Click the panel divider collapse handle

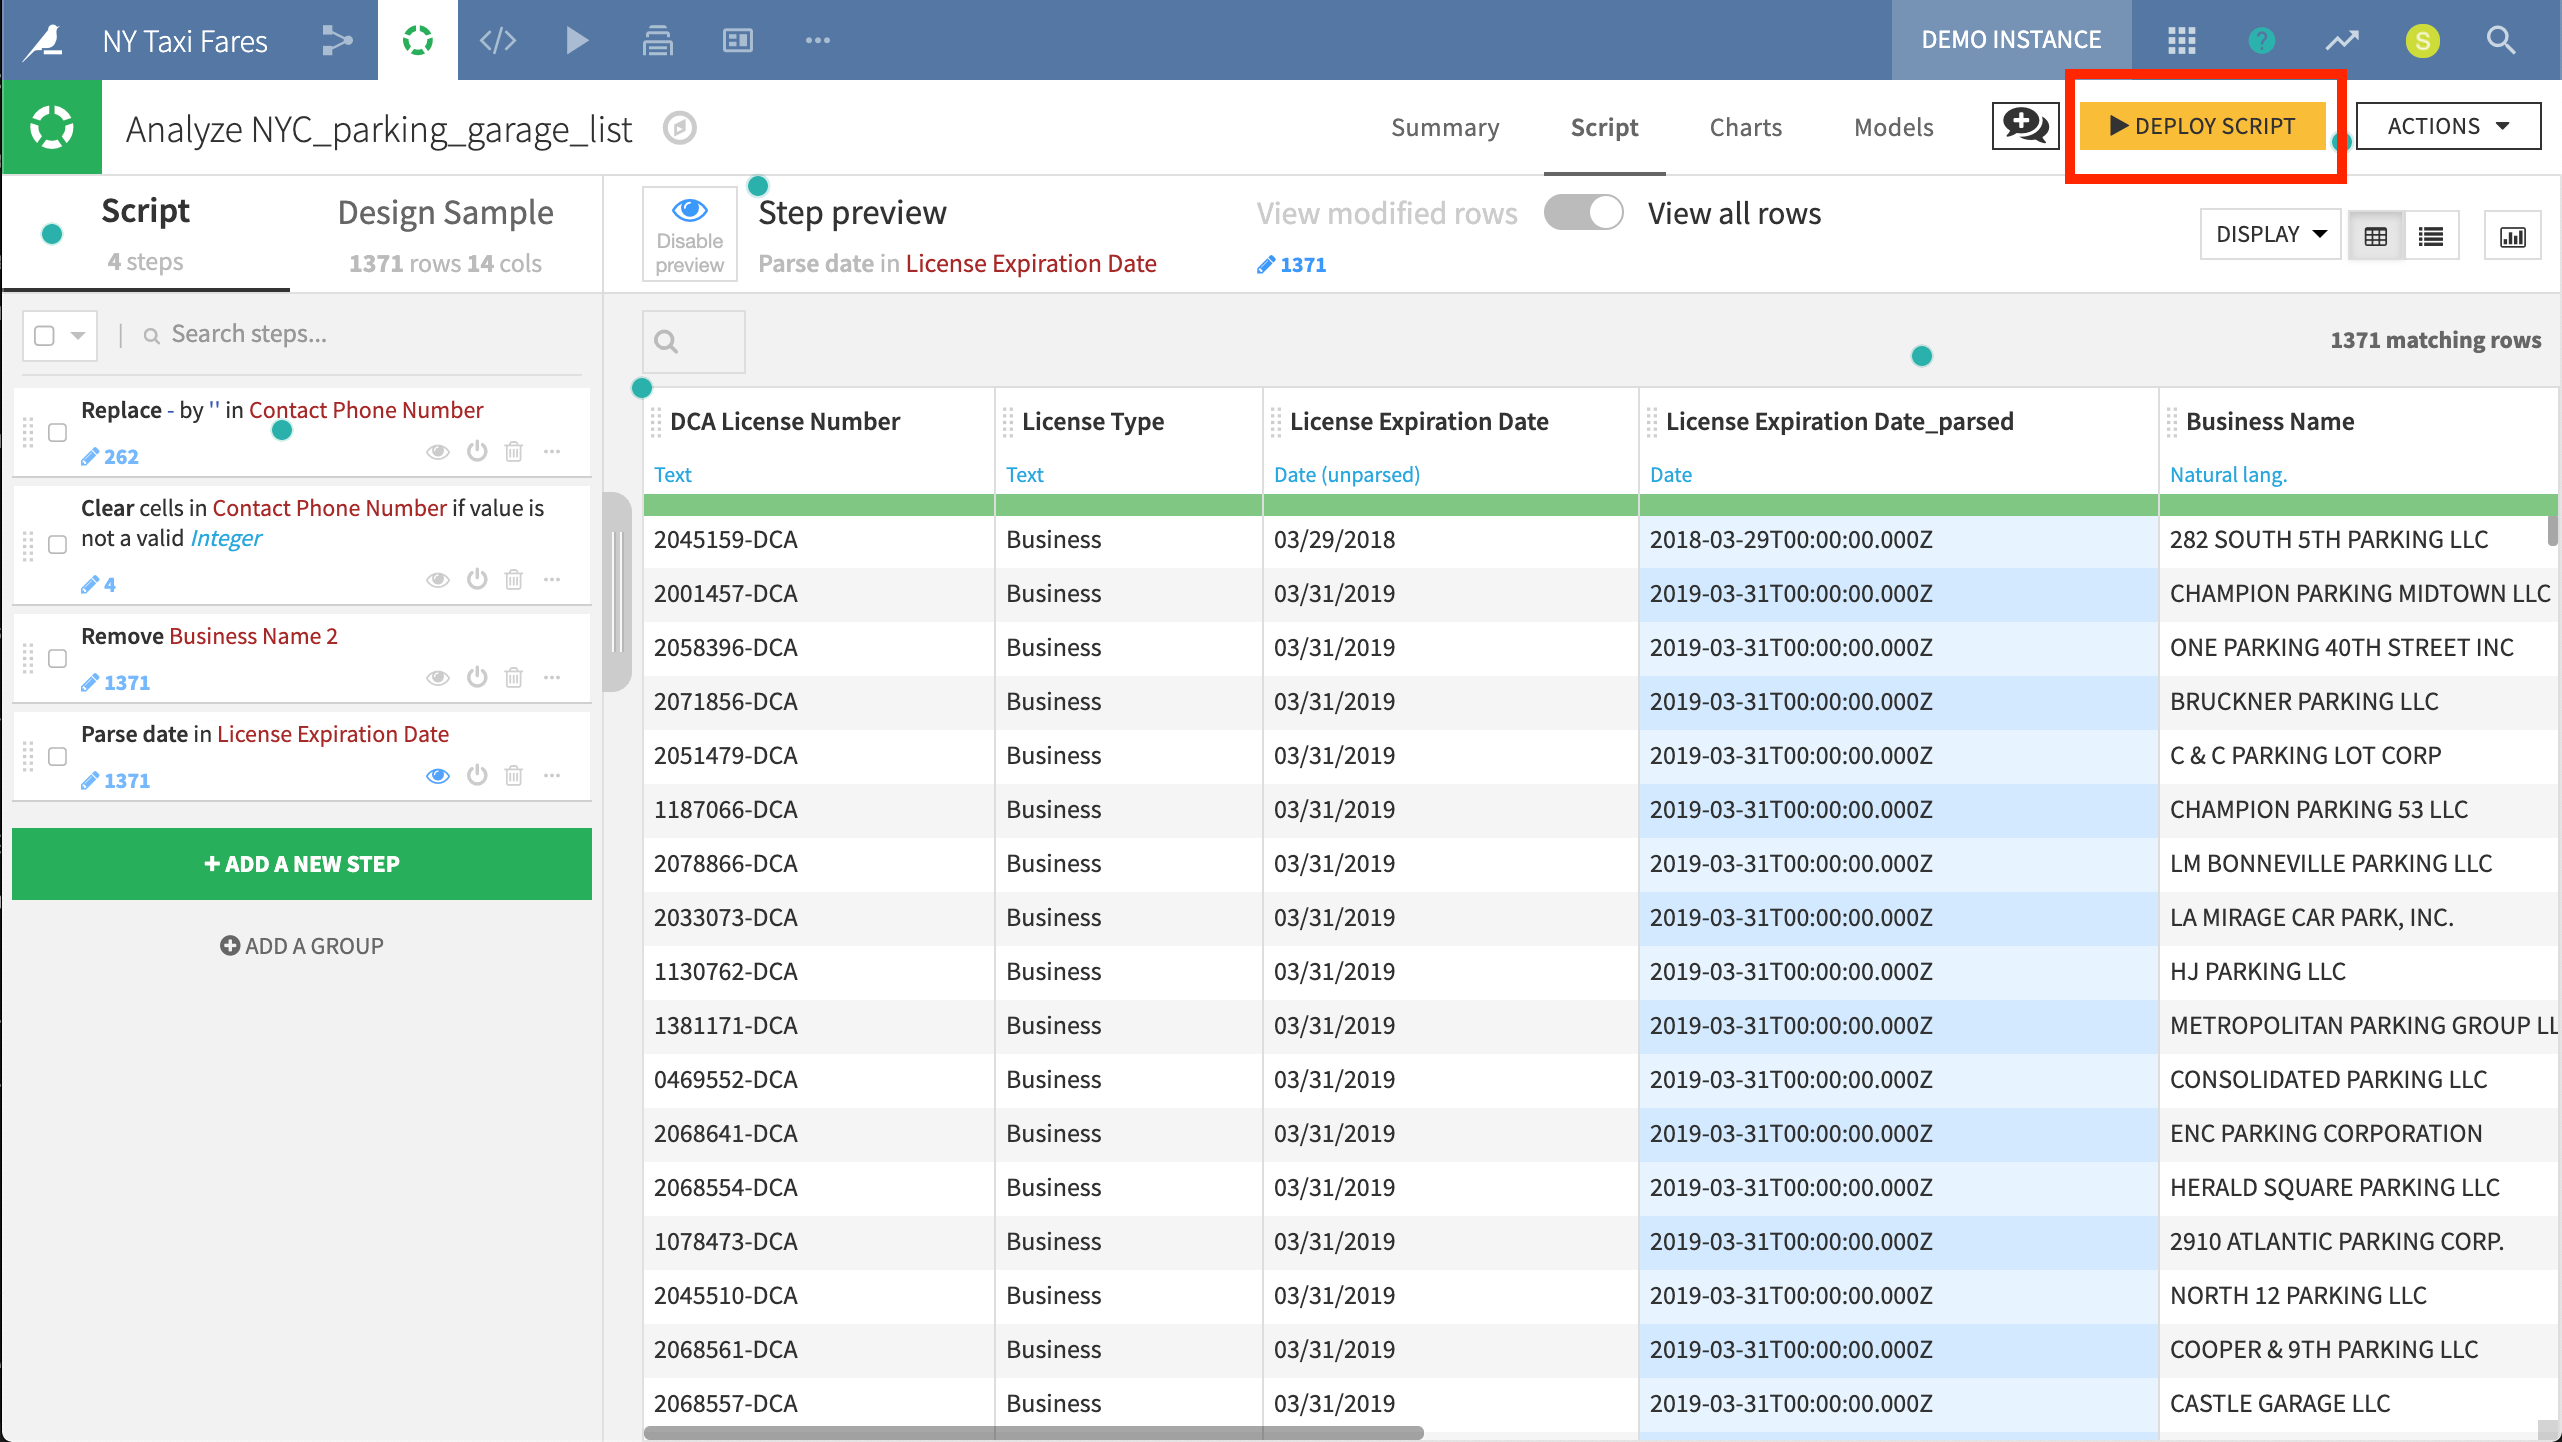pos(618,592)
